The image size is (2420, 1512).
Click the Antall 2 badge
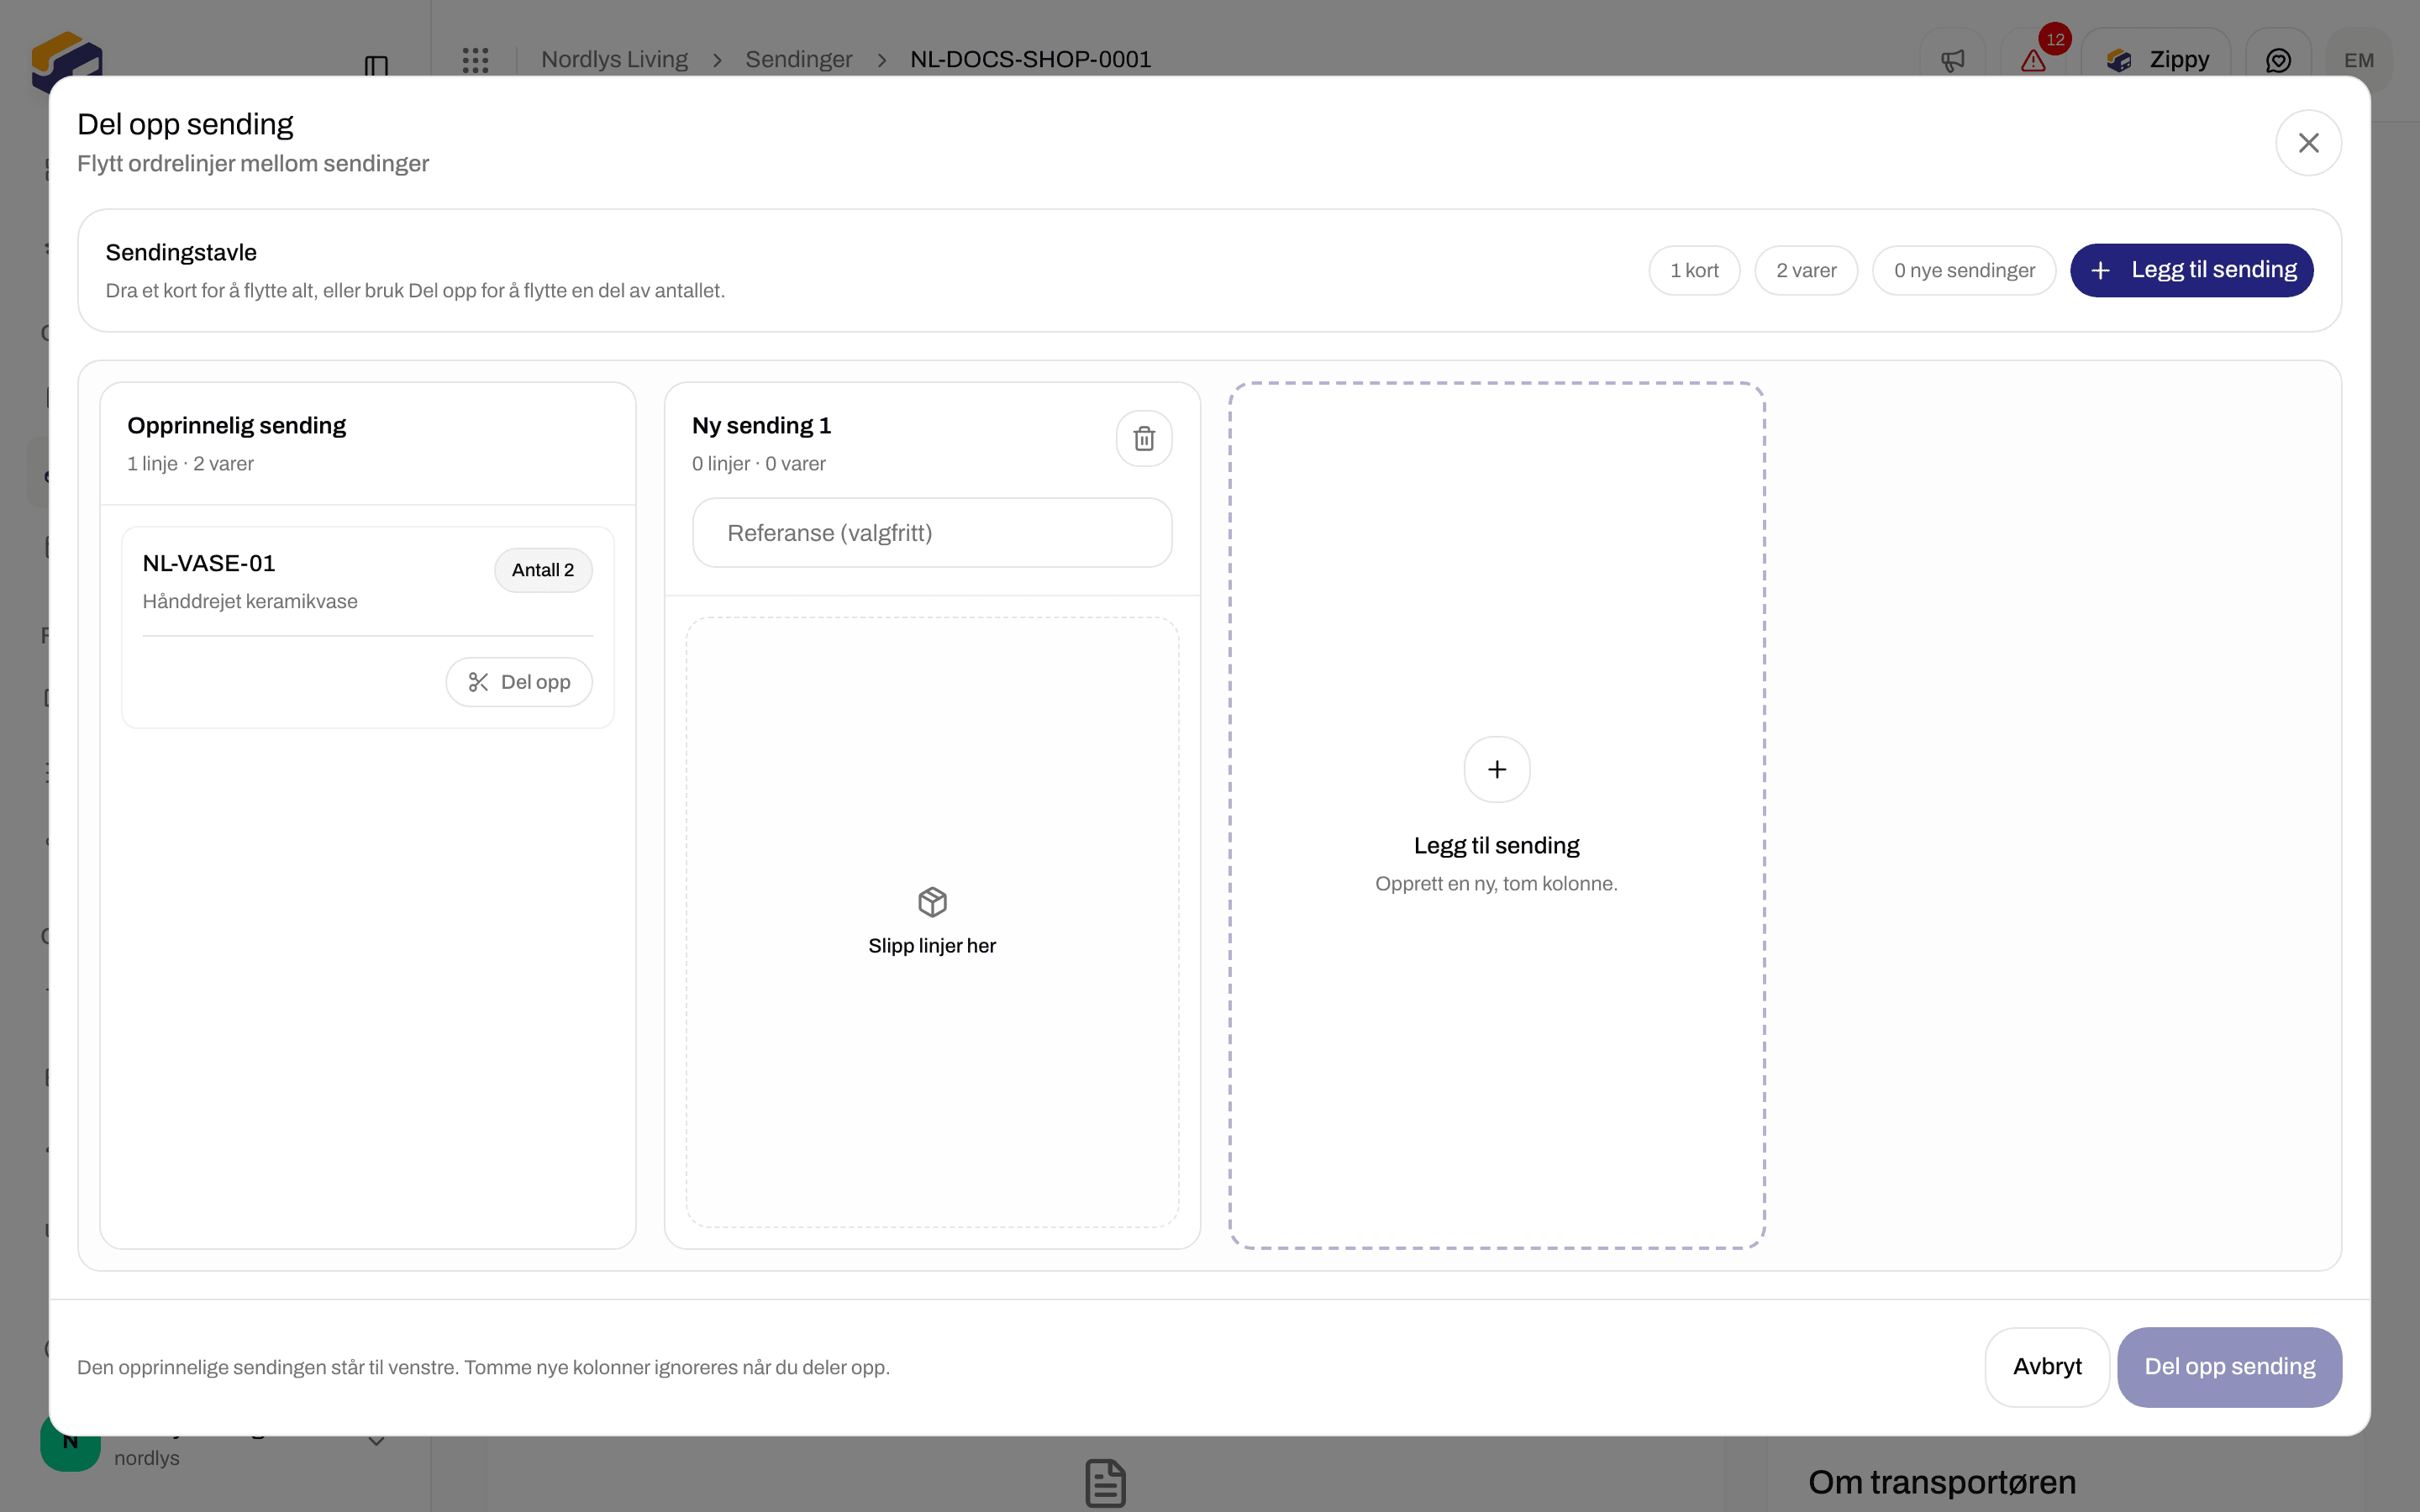[x=543, y=570]
